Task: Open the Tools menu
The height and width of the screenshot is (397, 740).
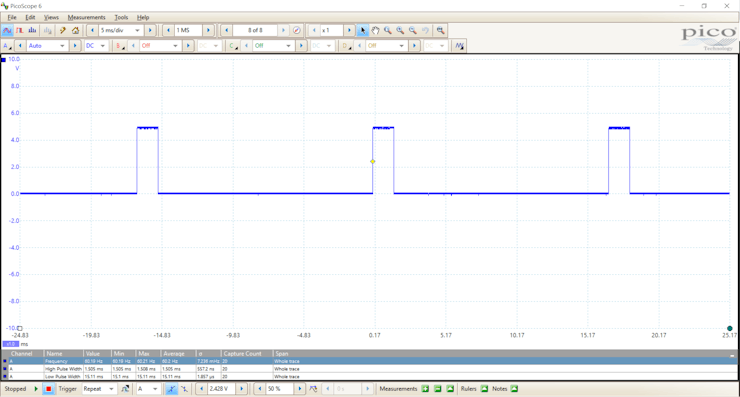Action: click(x=121, y=17)
